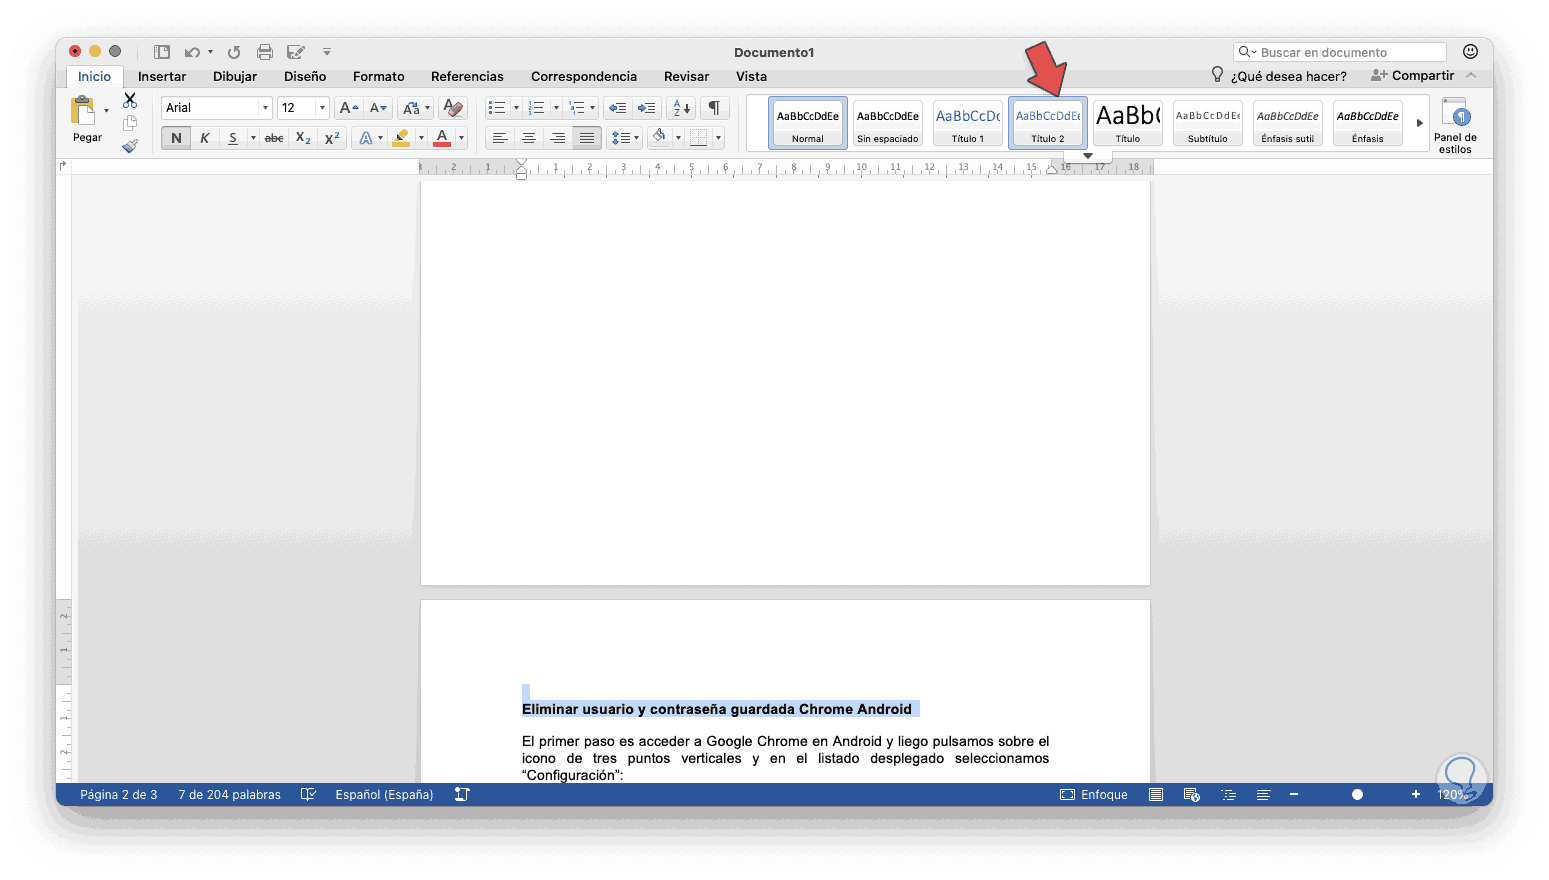
Task: Increase font size with the larger A icon
Action: [348, 108]
